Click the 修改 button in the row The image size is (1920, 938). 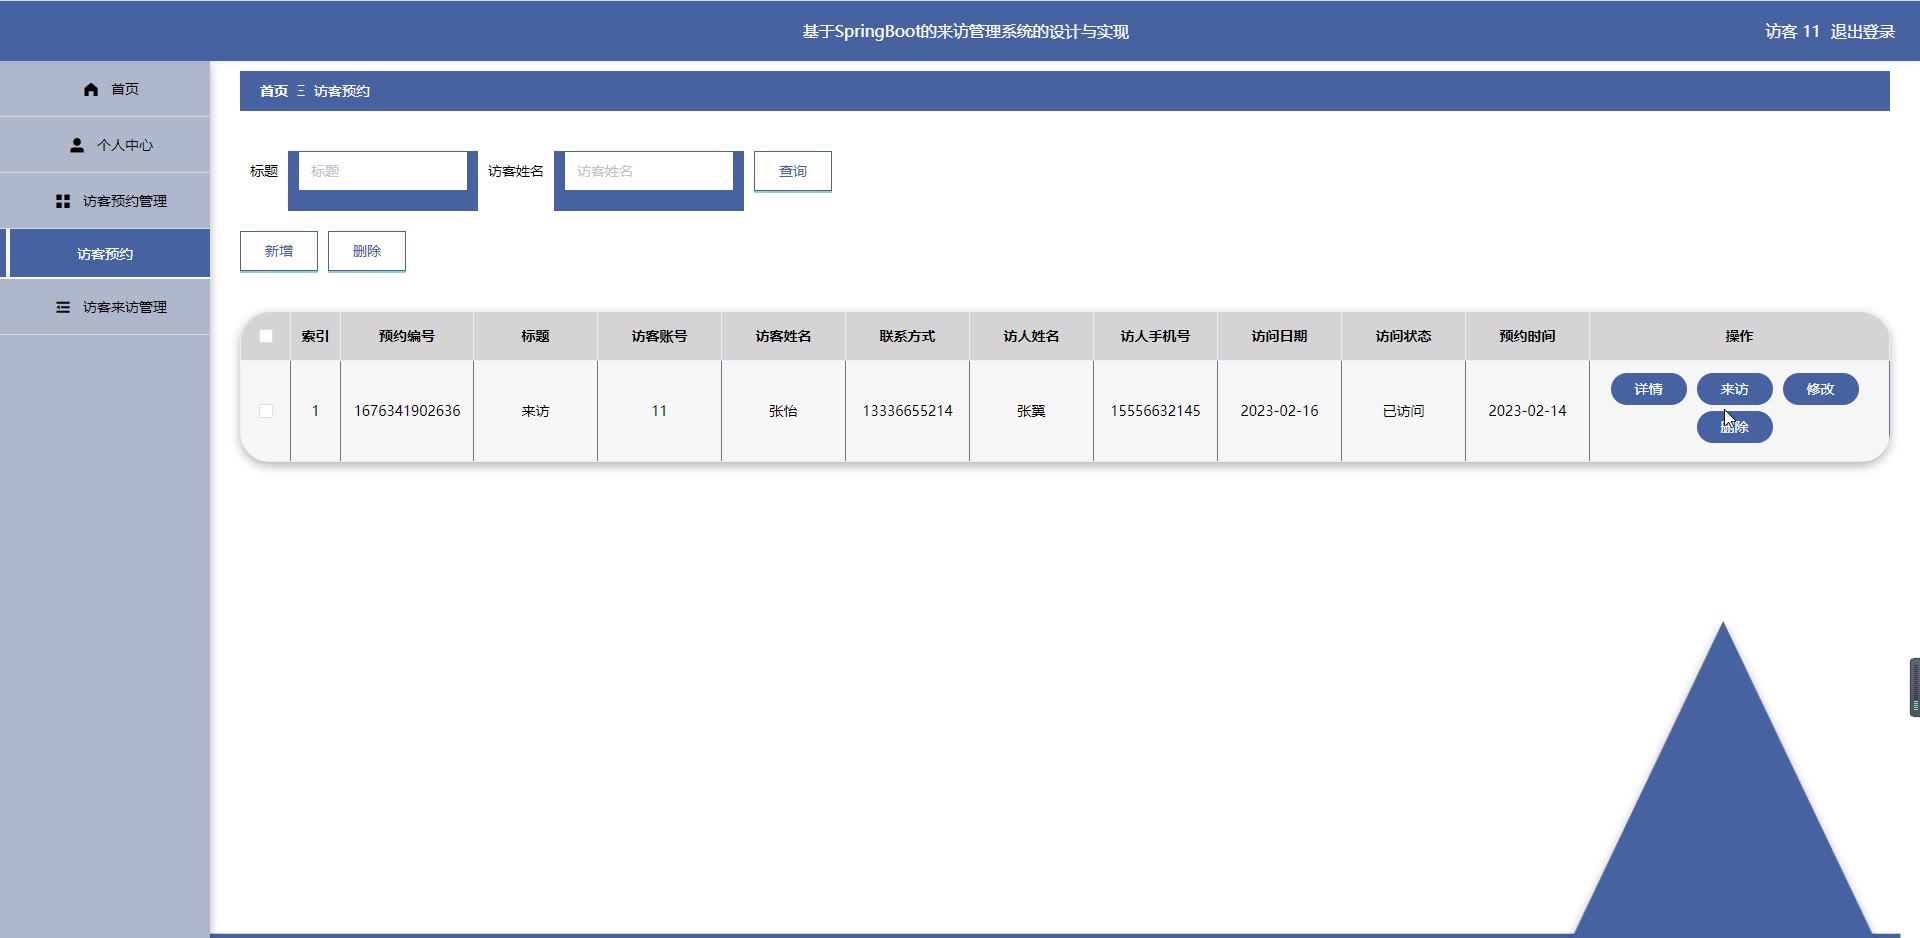click(x=1821, y=389)
